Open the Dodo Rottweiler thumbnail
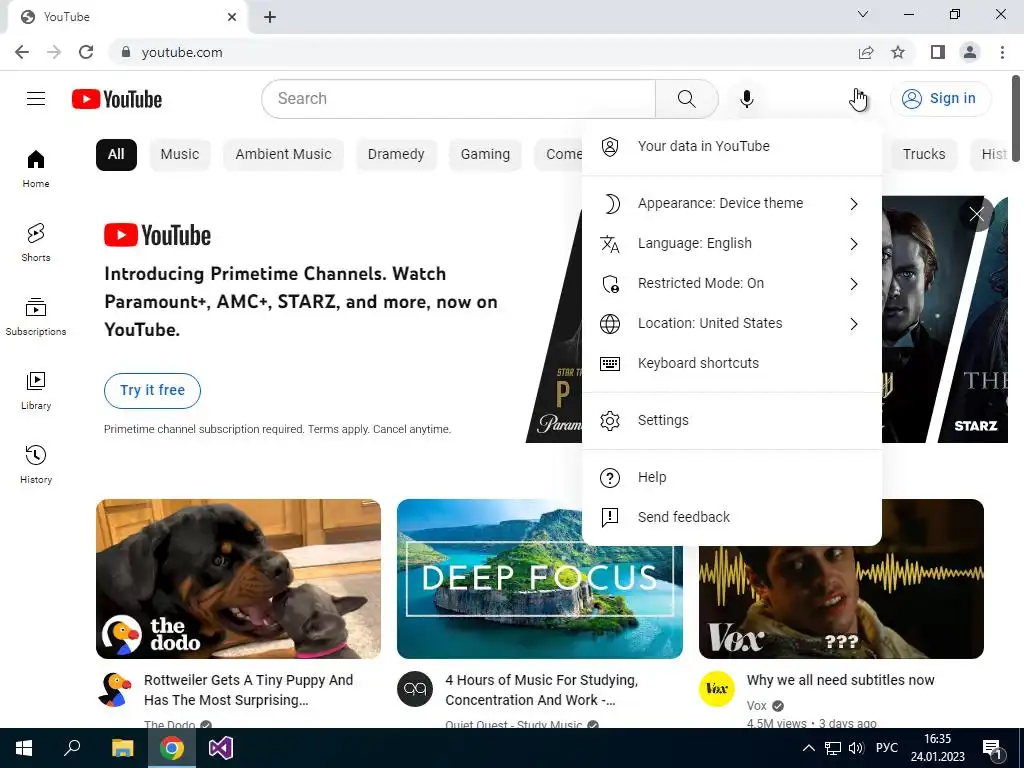Image resolution: width=1024 pixels, height=768 pixels. [x=238, y=579]
